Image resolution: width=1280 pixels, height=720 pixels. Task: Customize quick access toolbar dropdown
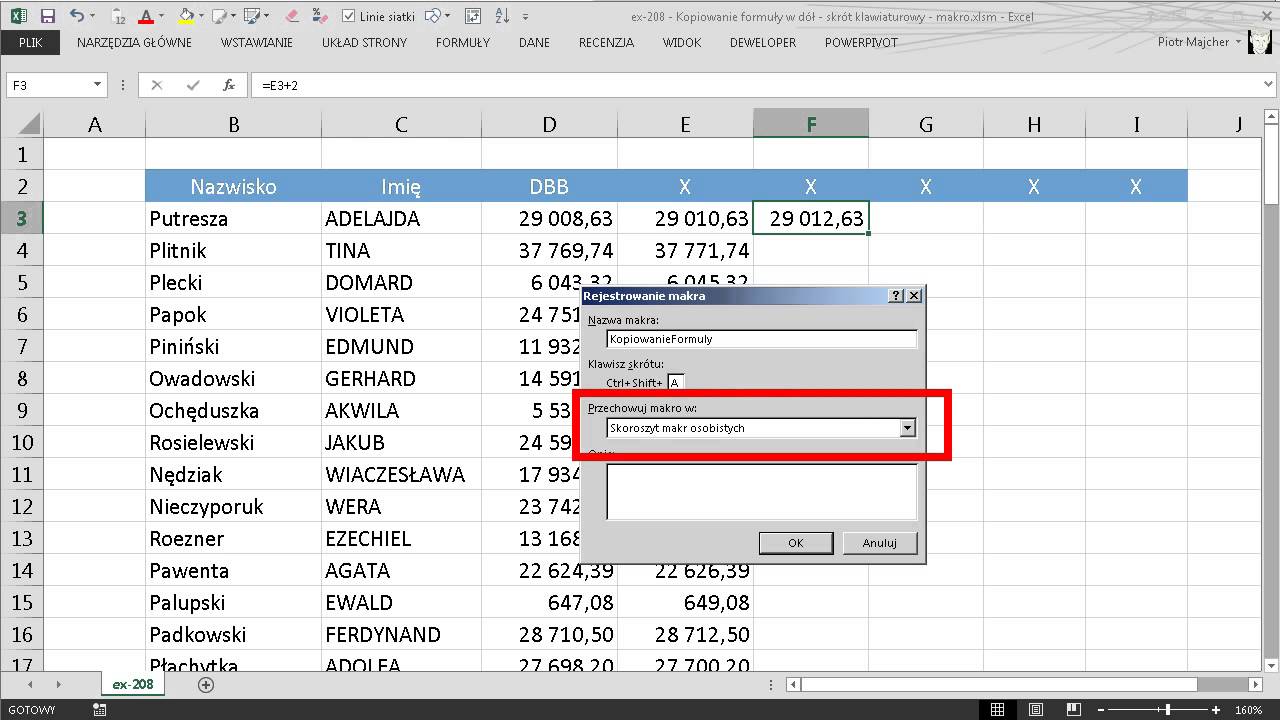pyautogui.click(x=525, y=17)
